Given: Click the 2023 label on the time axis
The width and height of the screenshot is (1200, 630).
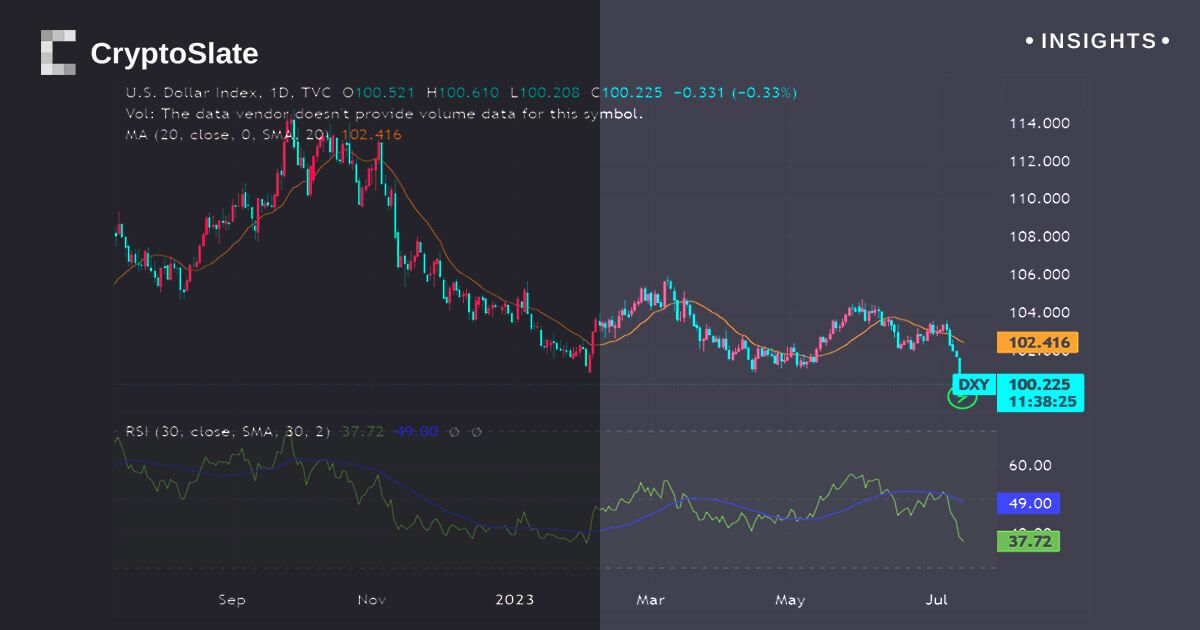Looking at the screenshot, I should tap(515, 600).
